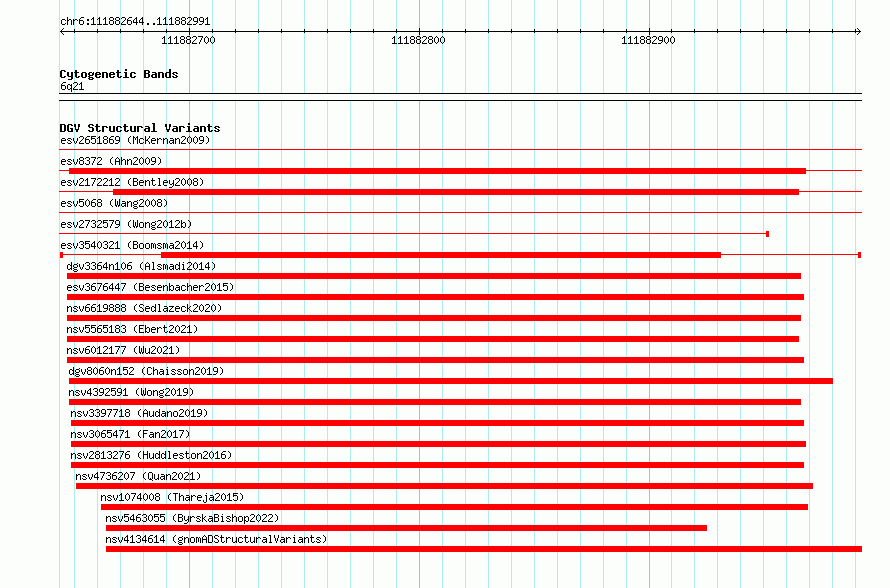
Task: Click the thin line of esv5068
Action: [461, 213]
